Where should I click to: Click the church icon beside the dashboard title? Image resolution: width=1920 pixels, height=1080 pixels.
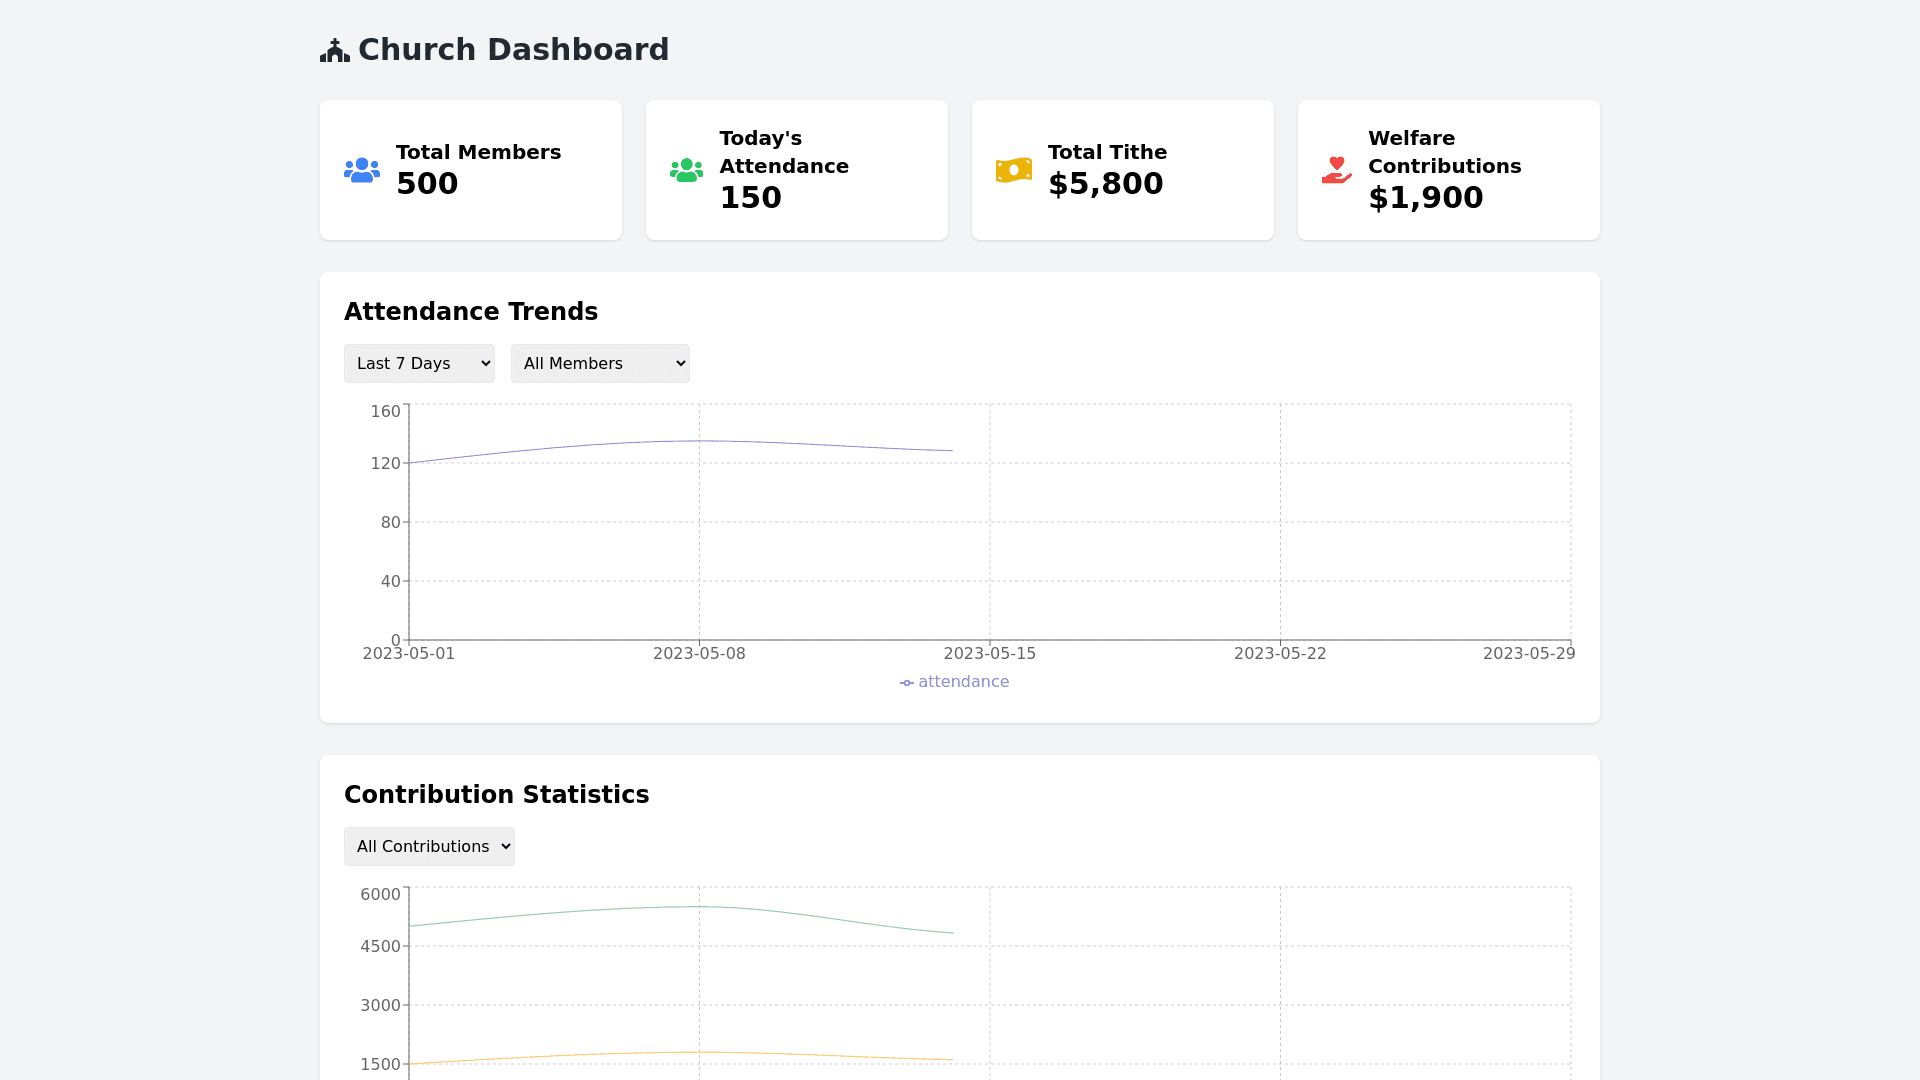click(335, 50)
